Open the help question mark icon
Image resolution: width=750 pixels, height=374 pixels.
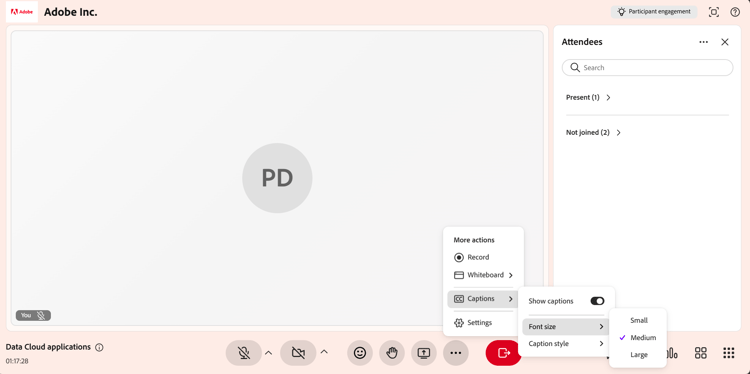[x=735, y=12]
